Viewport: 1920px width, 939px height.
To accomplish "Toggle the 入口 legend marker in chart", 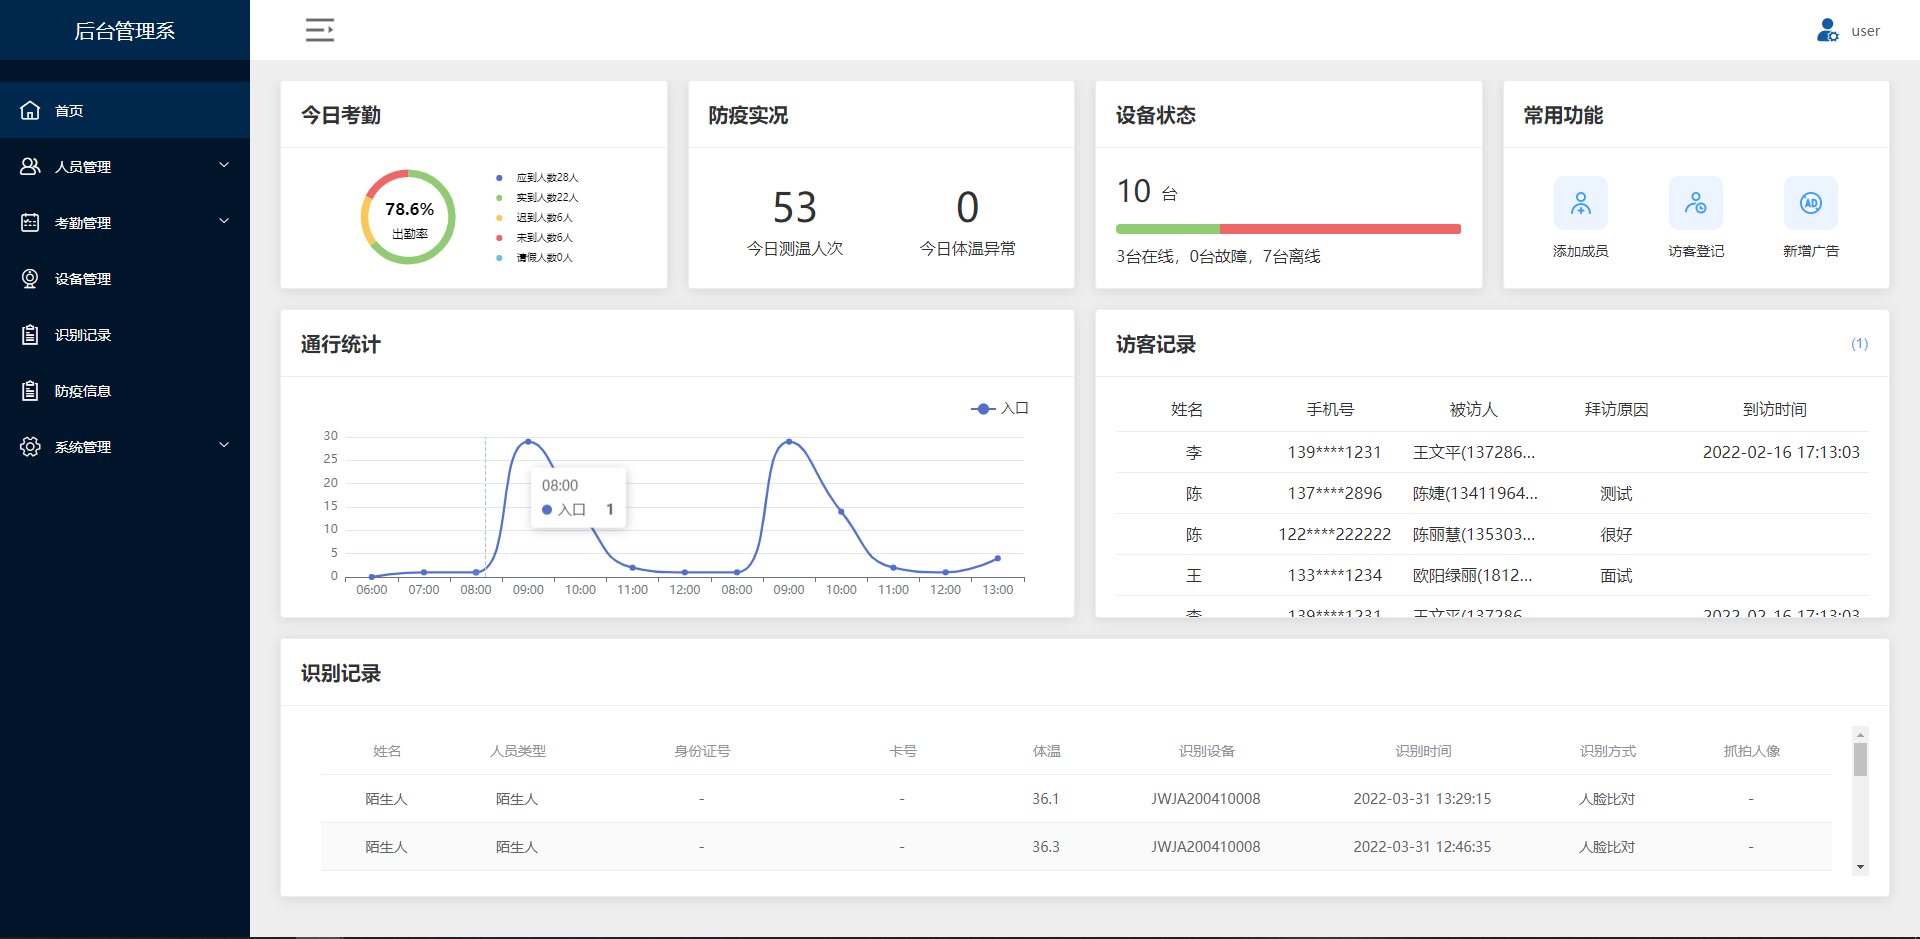I will (x=983, y=408).
